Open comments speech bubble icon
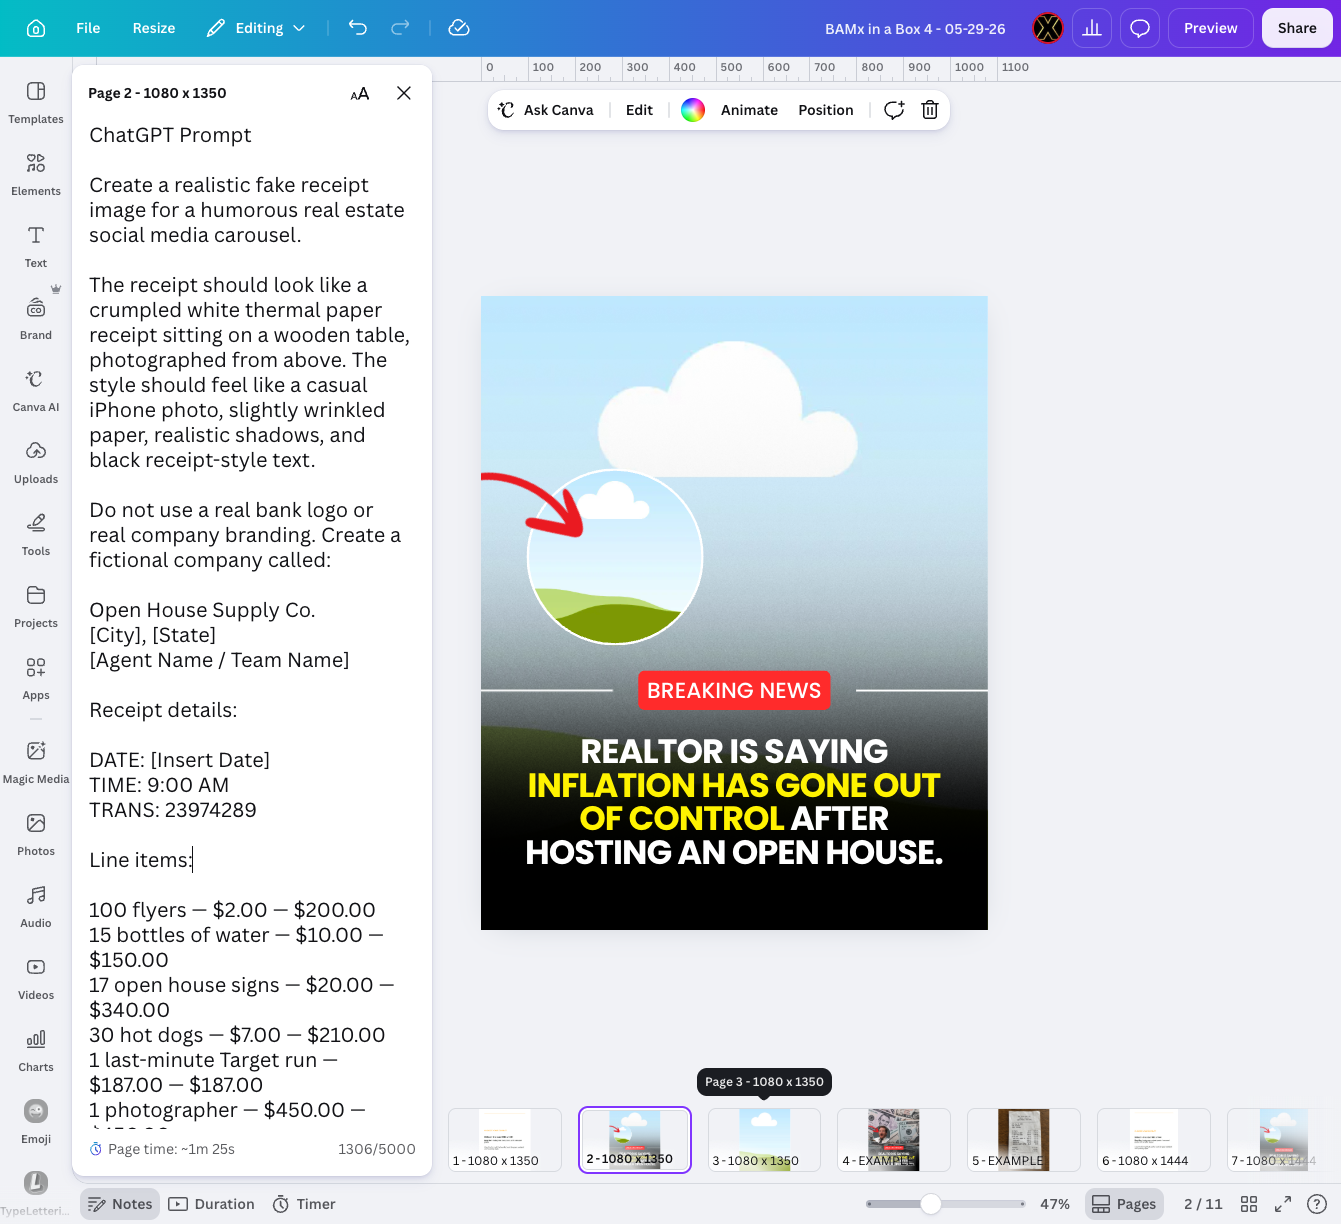 [1140, 28]
